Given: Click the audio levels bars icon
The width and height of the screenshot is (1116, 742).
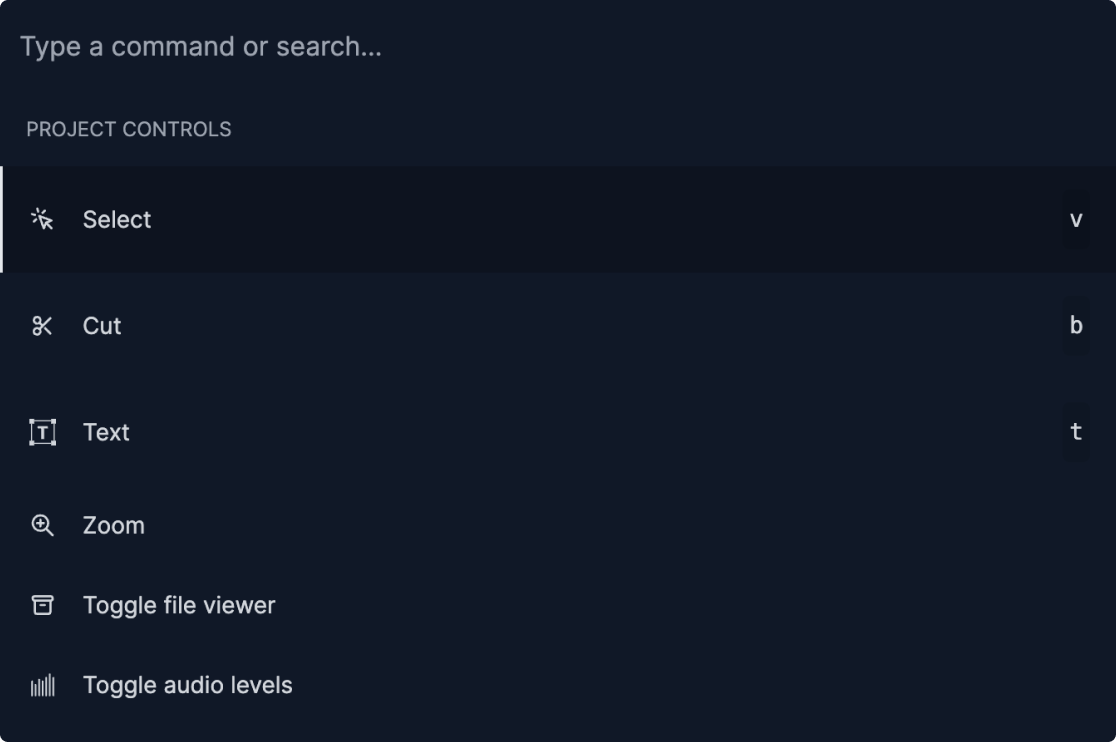Looking at the screenshot, I should (x=42, y=685).
